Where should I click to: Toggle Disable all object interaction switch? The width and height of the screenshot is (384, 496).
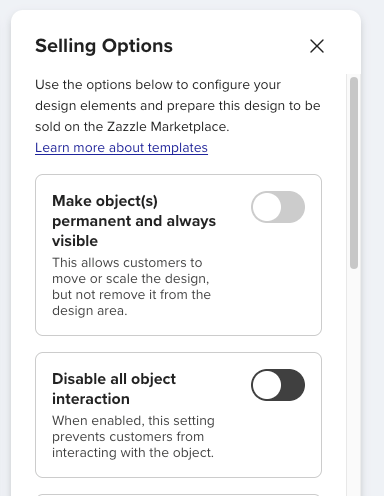coord(278,385)
